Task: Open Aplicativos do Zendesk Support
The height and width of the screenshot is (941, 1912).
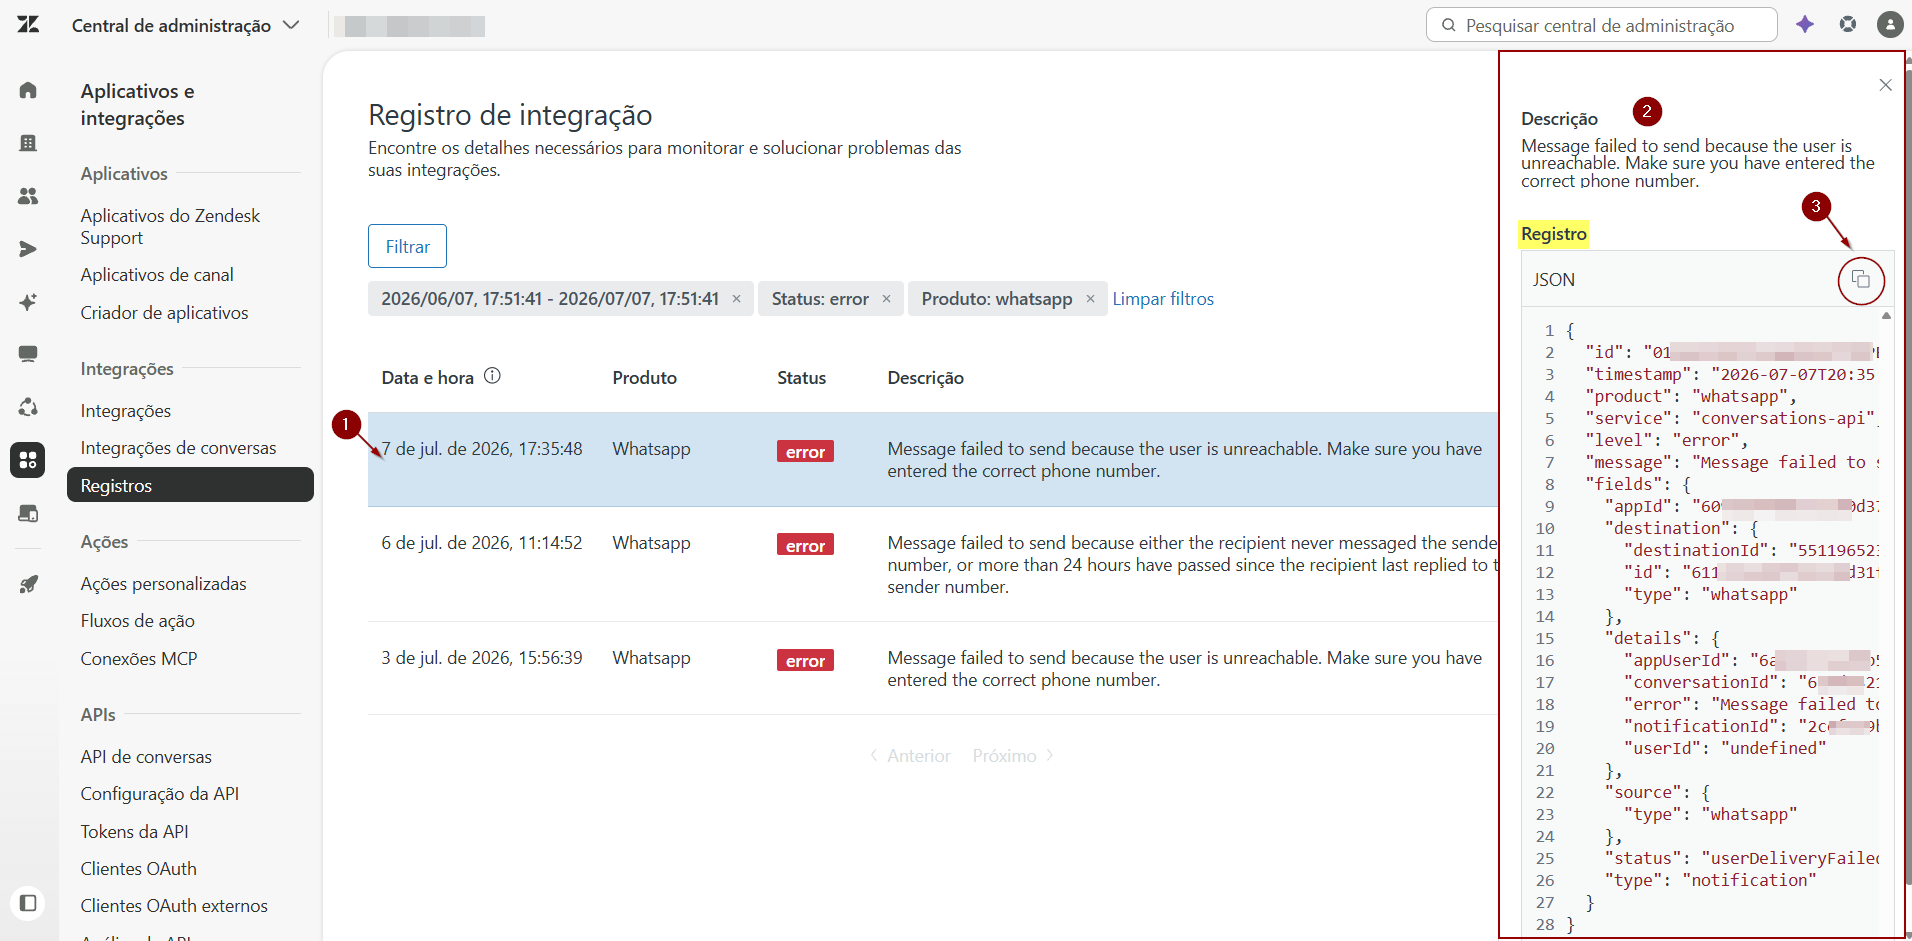Action: tap(170, 227)
